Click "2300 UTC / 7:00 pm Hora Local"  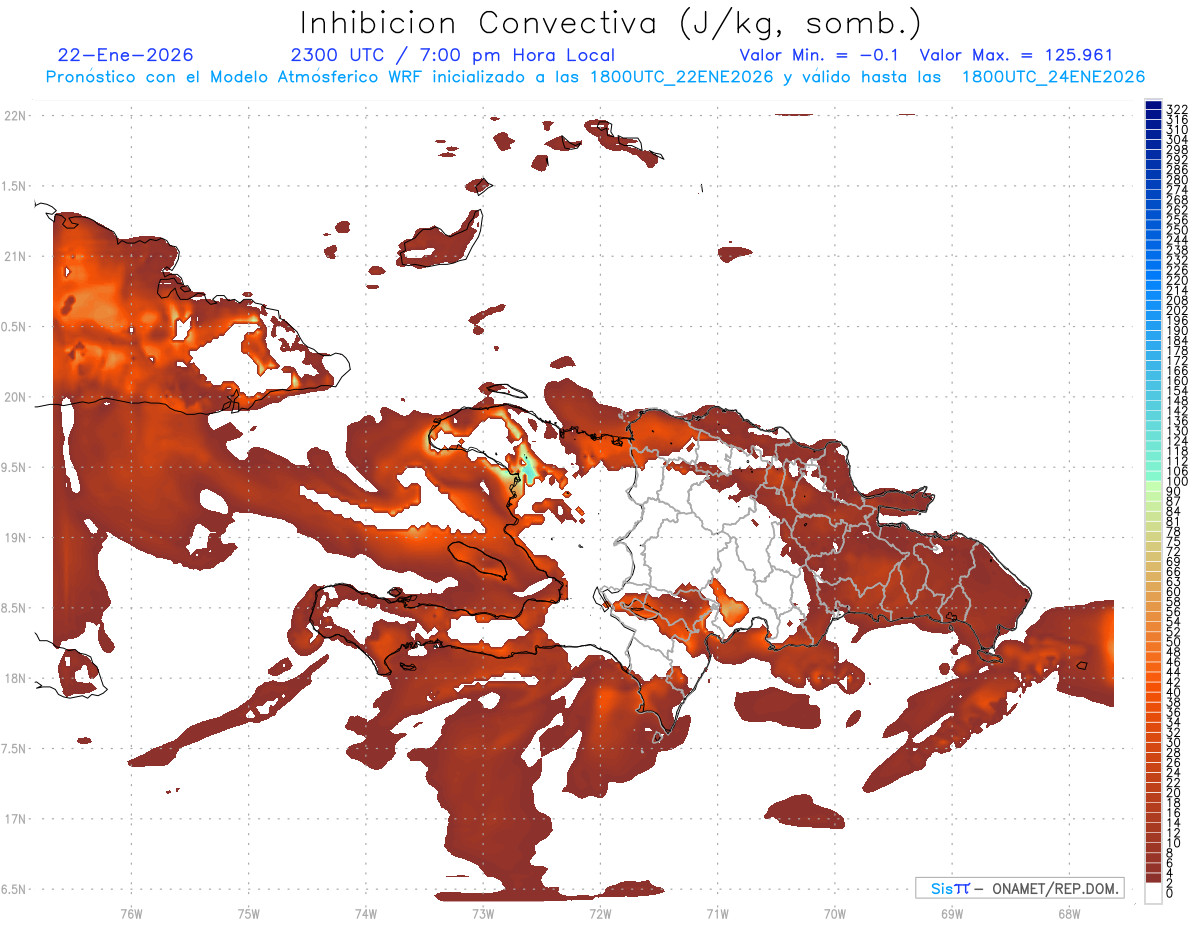point(453,55)
